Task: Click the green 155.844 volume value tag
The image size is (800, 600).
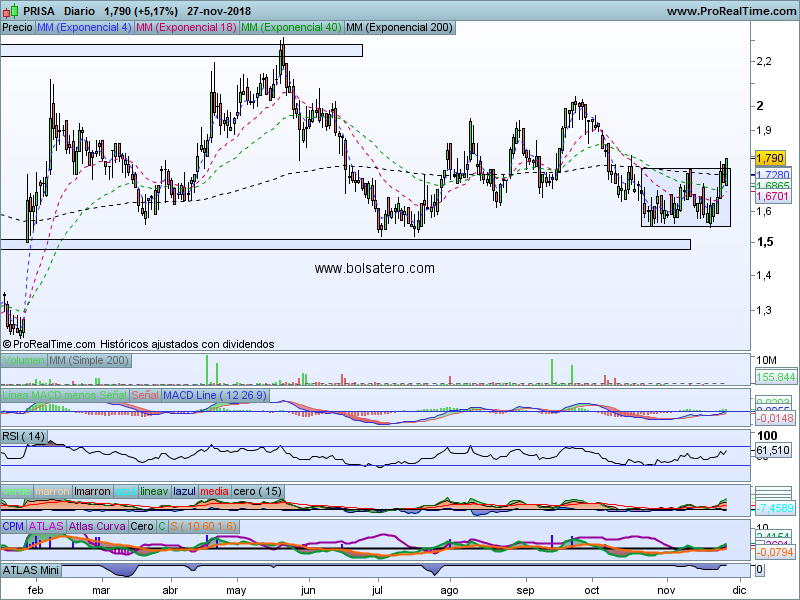Action: (776, 377)
